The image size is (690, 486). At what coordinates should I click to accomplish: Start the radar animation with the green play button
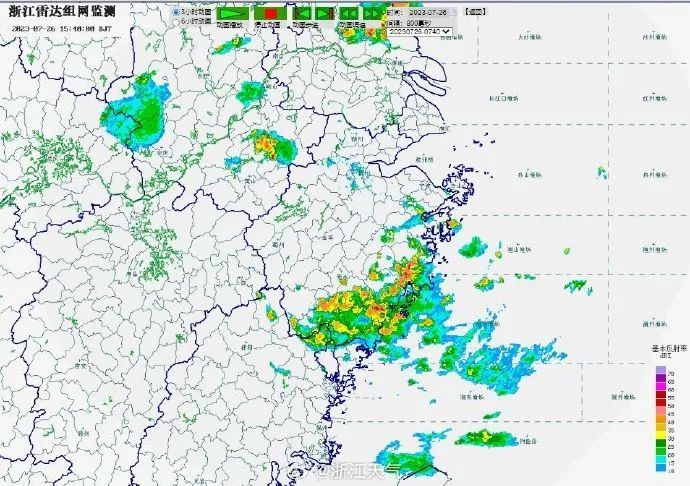pyautogui.click(x=233, y=14)
